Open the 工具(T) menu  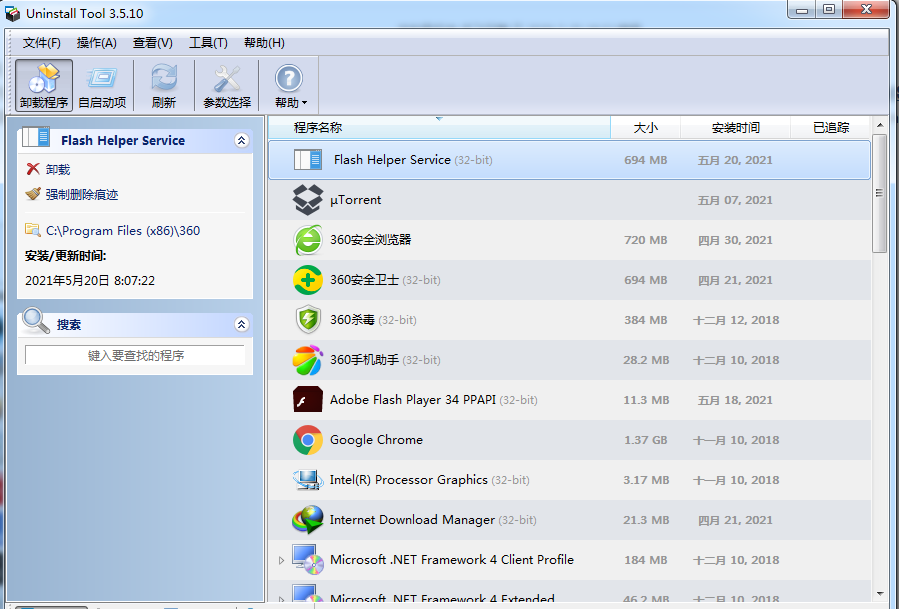point(208,43)
